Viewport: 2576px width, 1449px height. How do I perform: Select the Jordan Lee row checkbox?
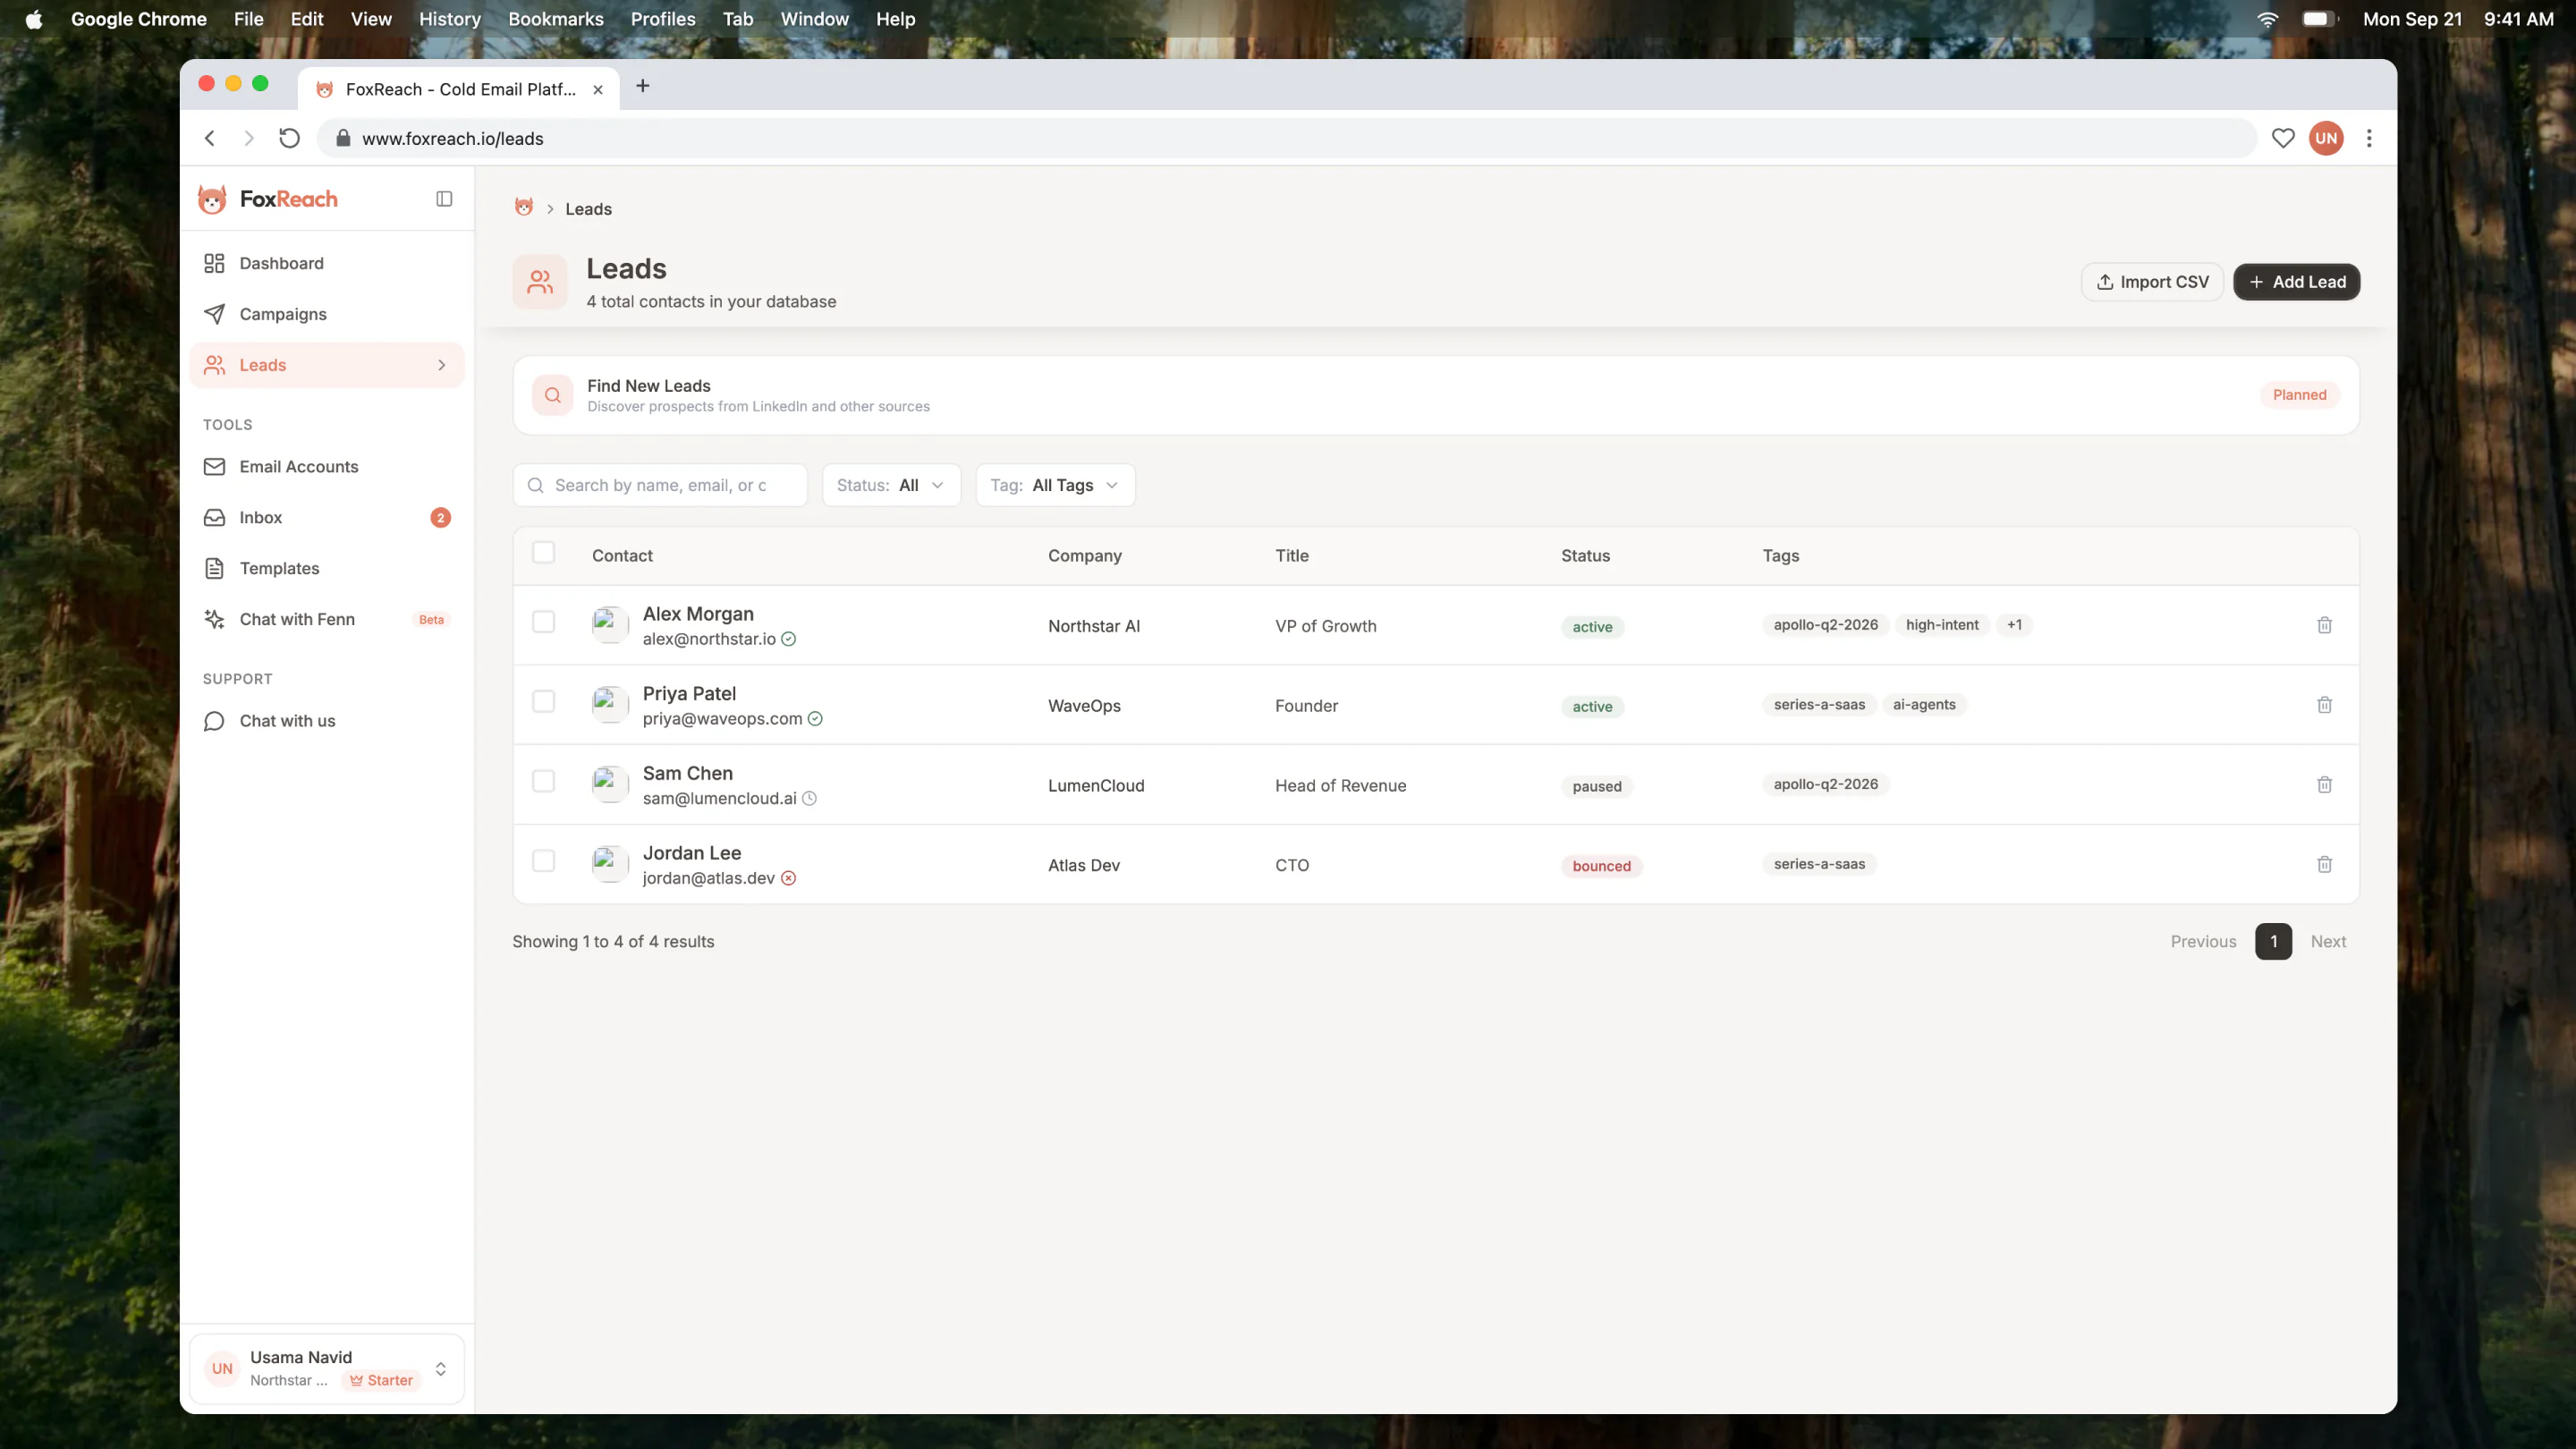coord(543,861)
